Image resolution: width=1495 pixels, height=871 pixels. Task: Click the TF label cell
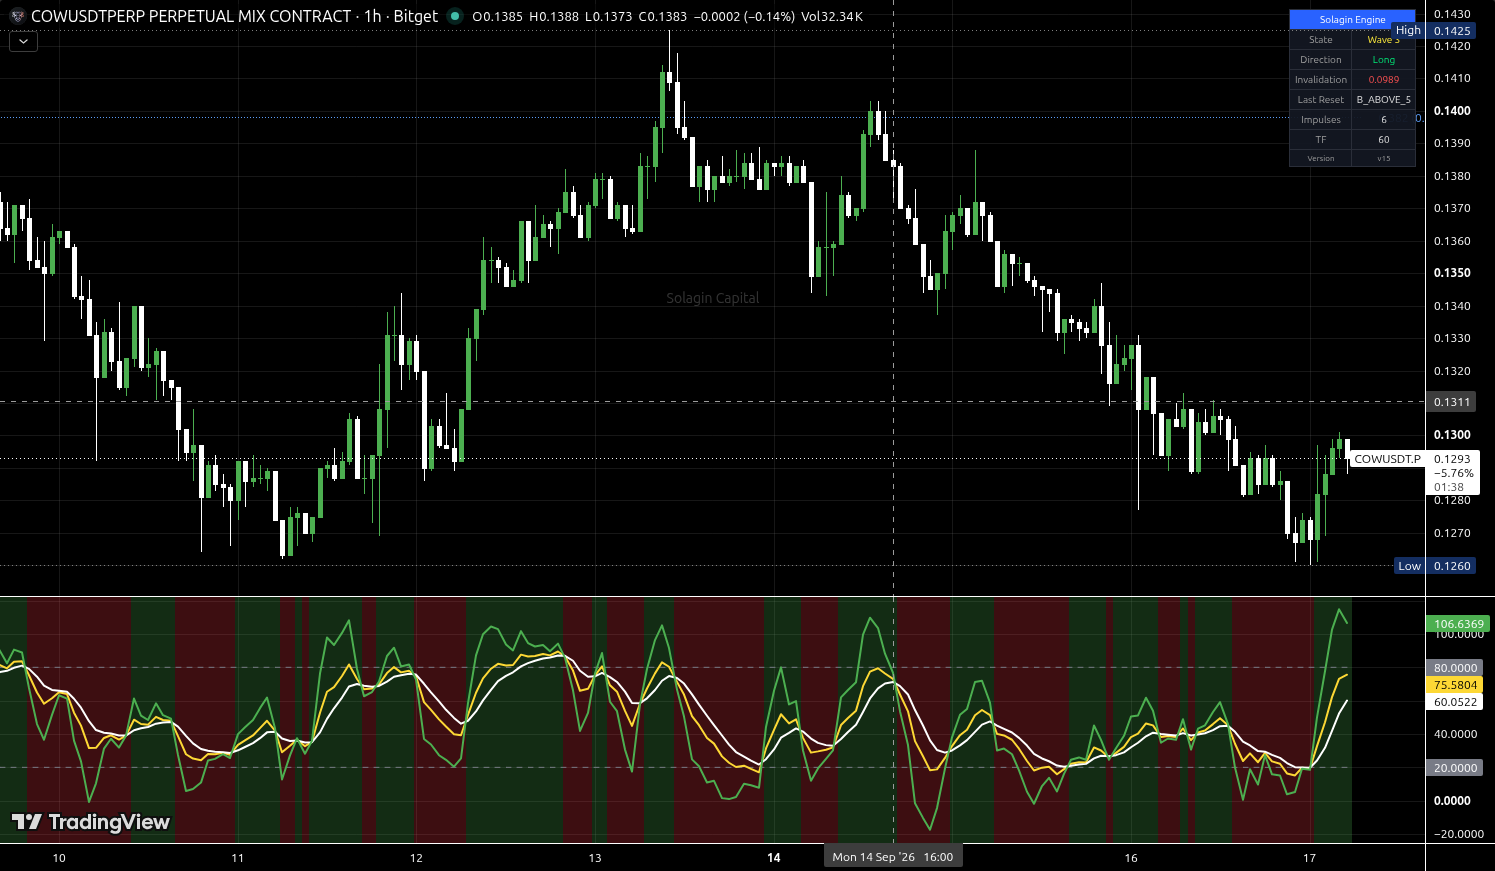(1320, 140)
